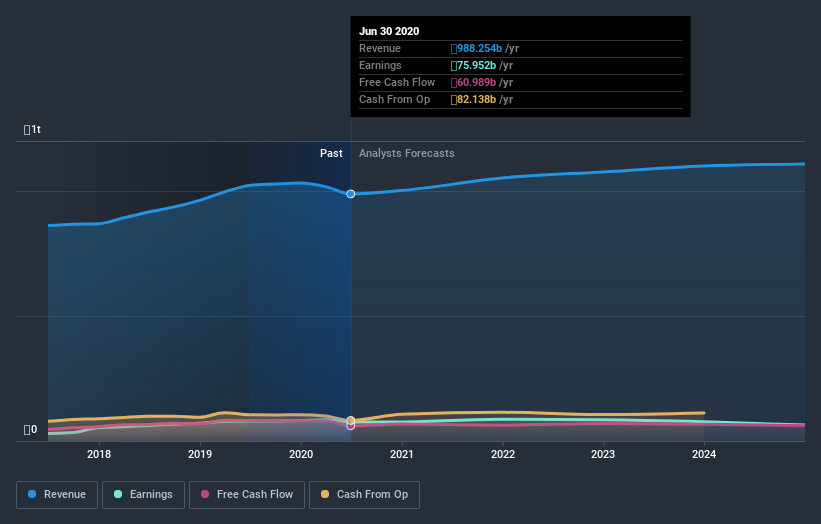Click the 'Jun 30 2020' tooltip date
The width and height of the screenshot is (821, 524).
389,31
